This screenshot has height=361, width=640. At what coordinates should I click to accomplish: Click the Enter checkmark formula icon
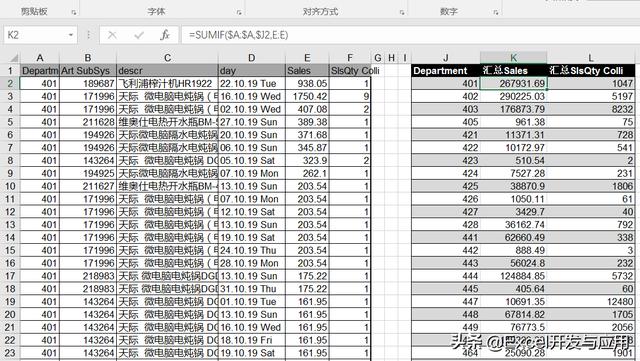[x=139, y=35]
